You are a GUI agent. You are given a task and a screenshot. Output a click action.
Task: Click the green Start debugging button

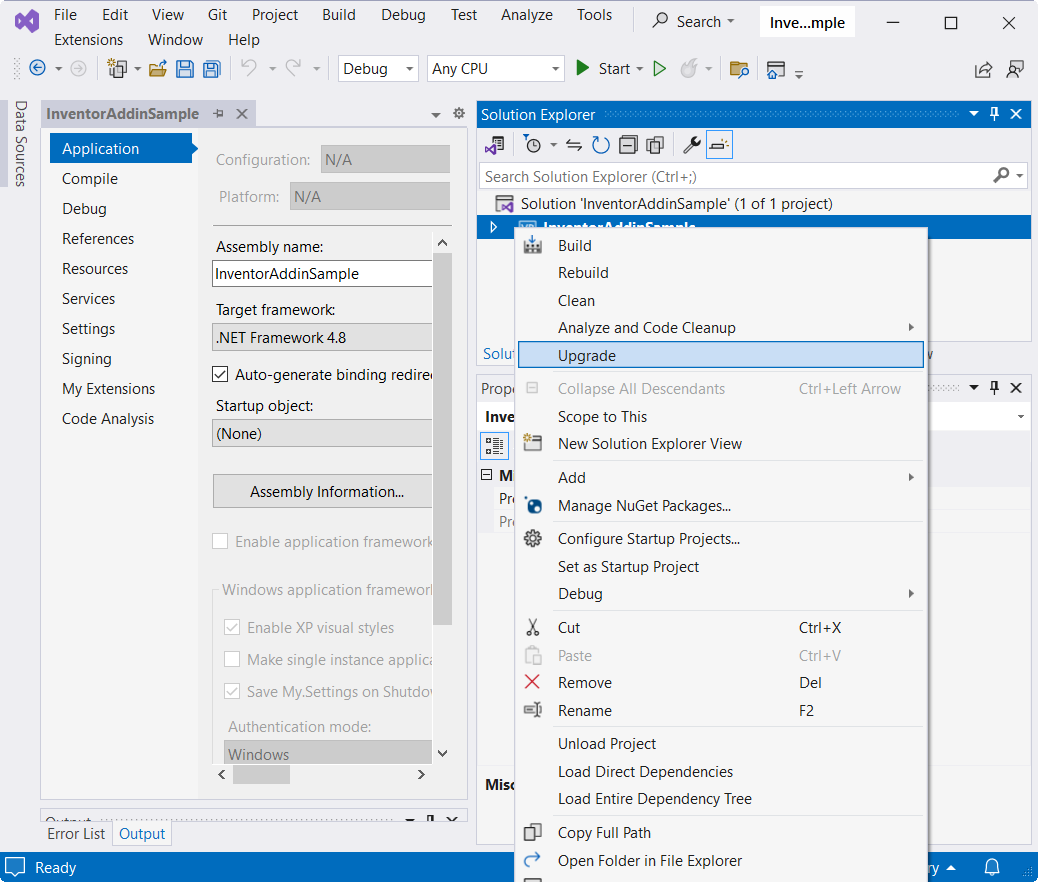pyautogui.click(x=583, y=68)
